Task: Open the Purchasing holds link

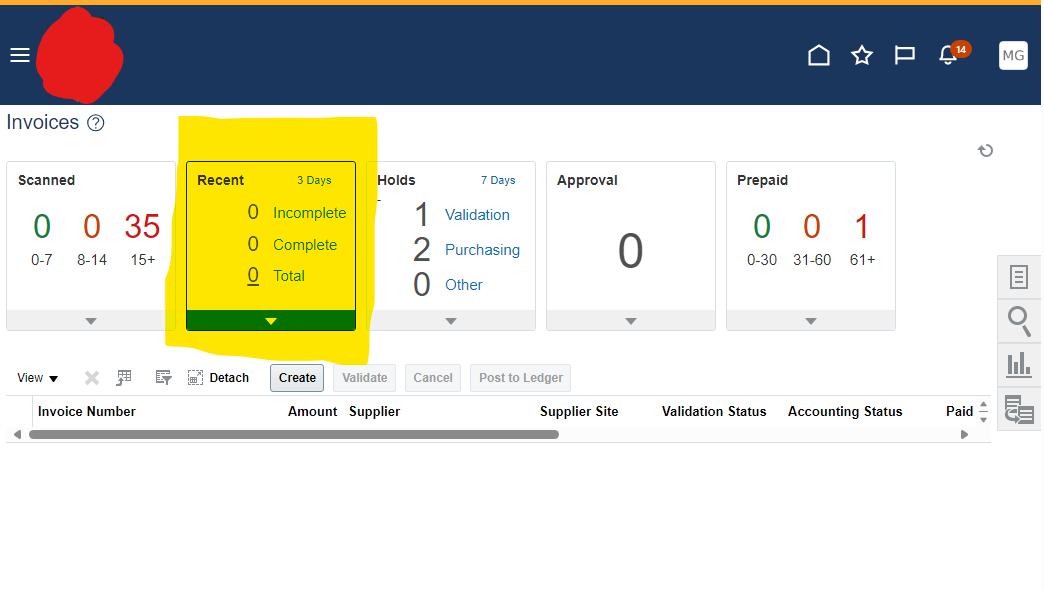Action: point(482,249)
